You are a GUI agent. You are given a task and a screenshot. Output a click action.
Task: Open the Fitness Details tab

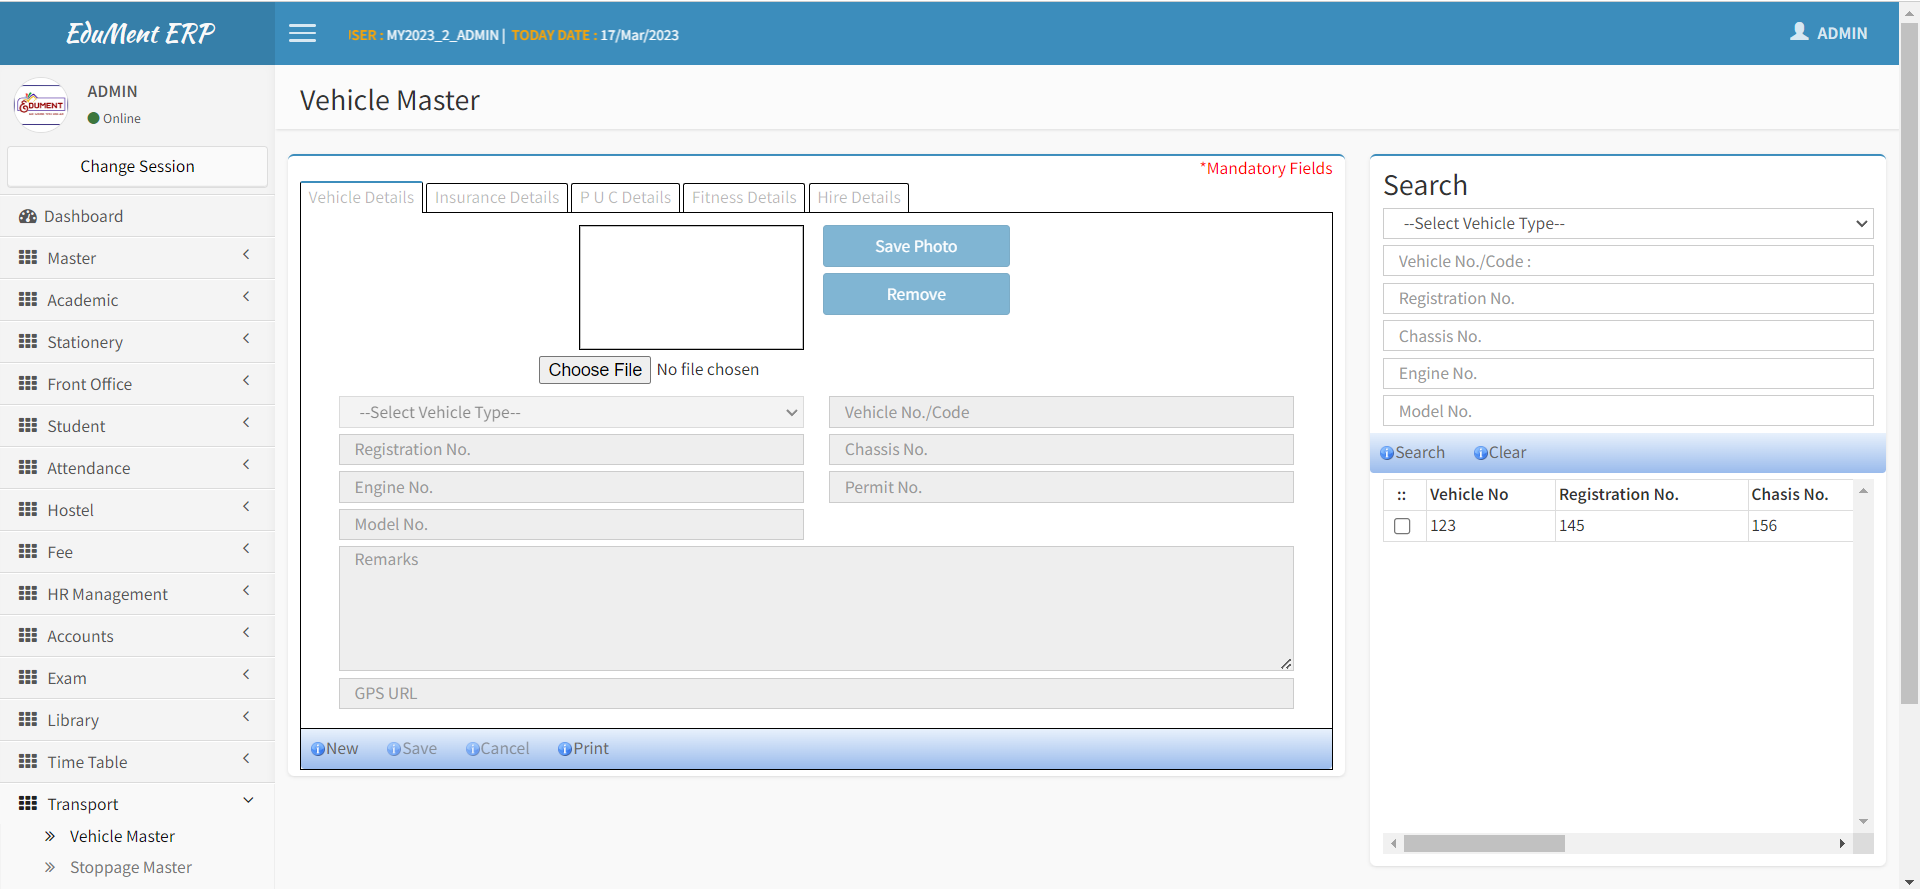[744, 198]
